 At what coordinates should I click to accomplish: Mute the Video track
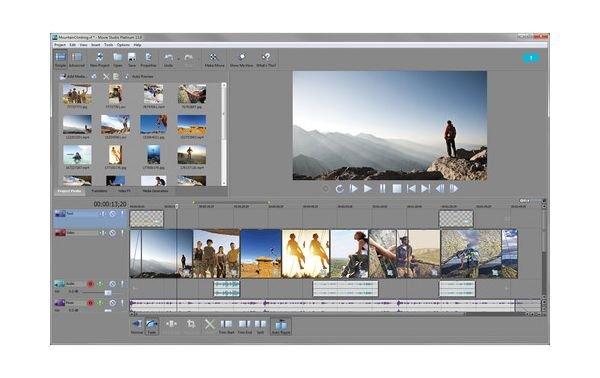112,233
